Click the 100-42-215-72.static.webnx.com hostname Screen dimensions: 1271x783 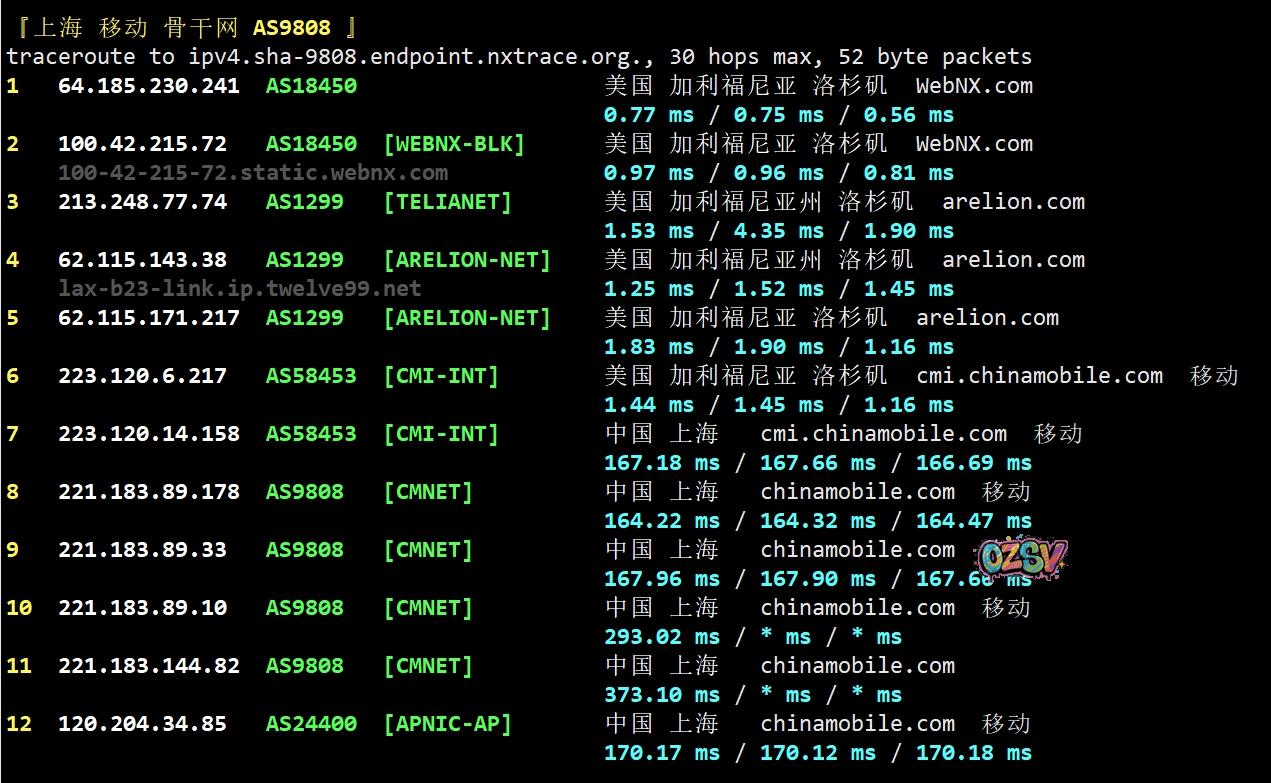click(252, 173)
